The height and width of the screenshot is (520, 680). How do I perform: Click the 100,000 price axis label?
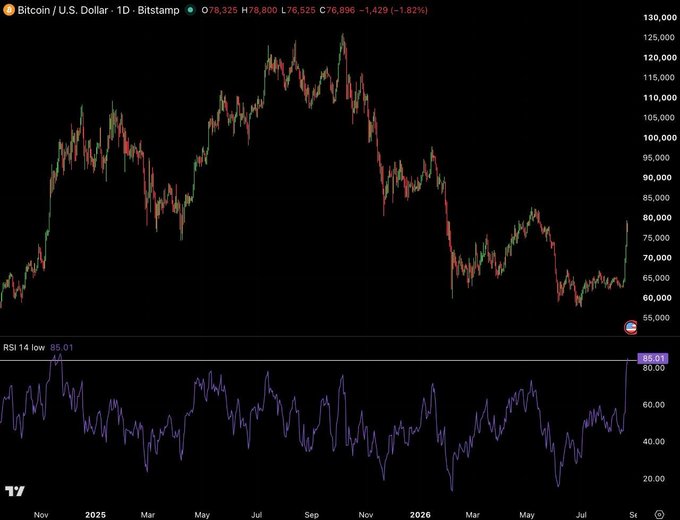pyautogui.click(x=660, y=137)
